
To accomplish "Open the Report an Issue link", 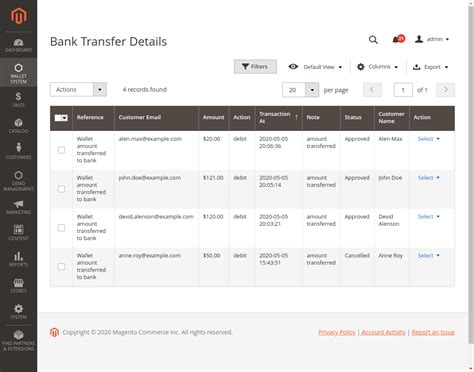I will point(433,332).
